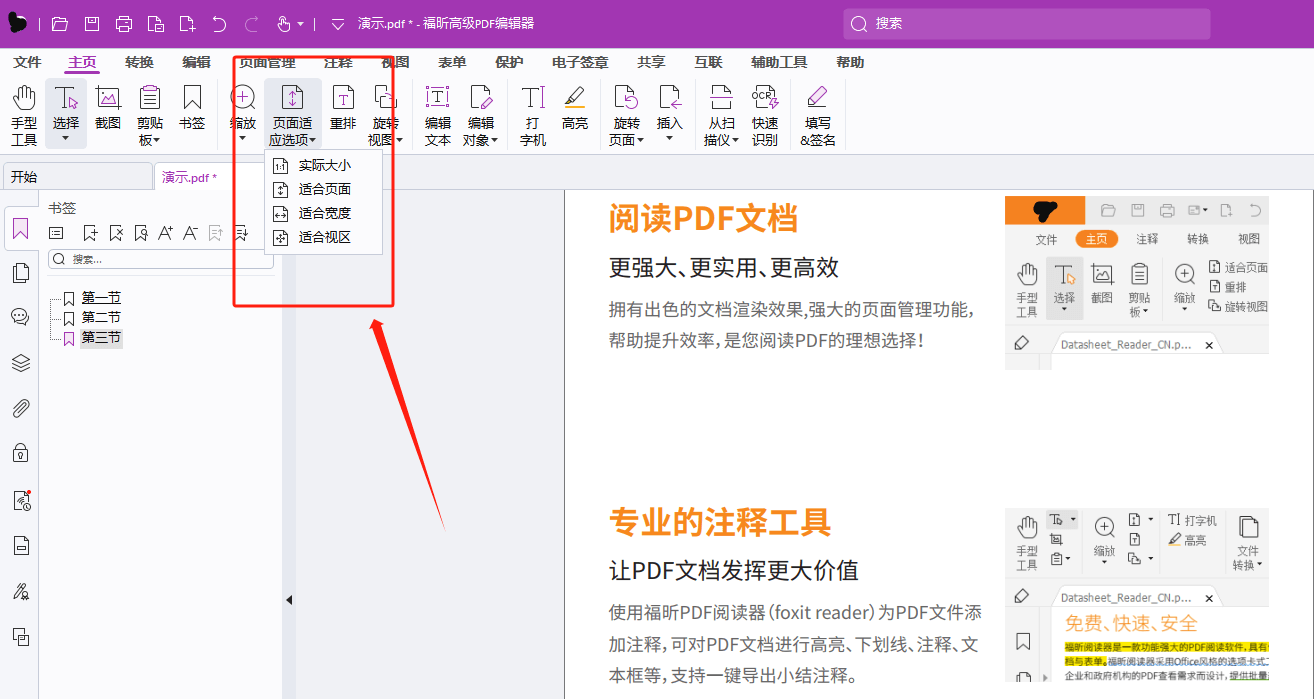Viewport: 1314px width, 699px height.
Task: Switch to the 表单 ribbon tab
Action: tap(452, 62)
